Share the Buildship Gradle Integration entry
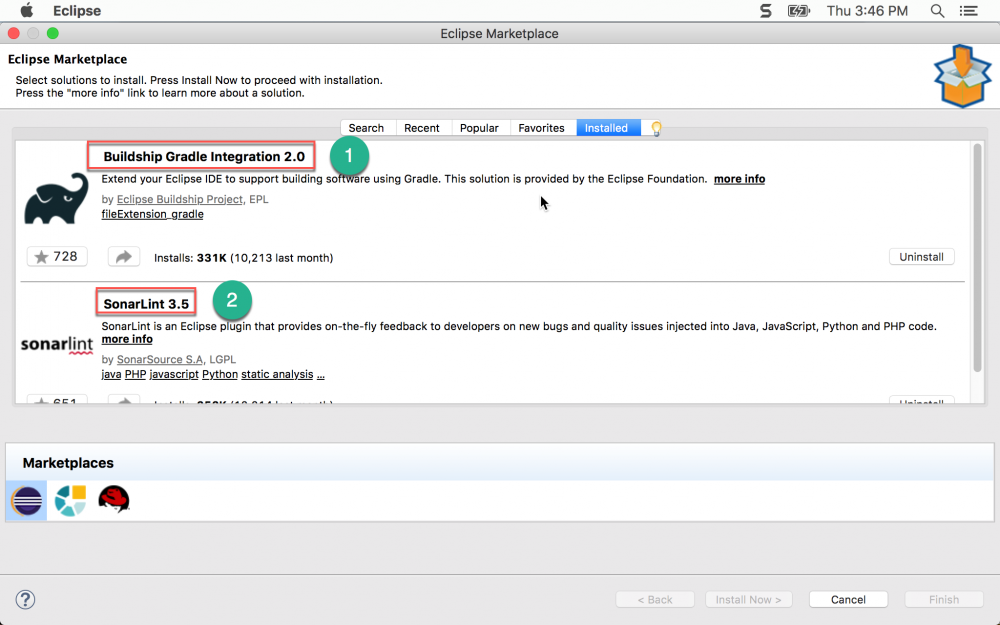Image resolution: width=1000 pixels, height=625 pixels. click(x=124, y=256)
